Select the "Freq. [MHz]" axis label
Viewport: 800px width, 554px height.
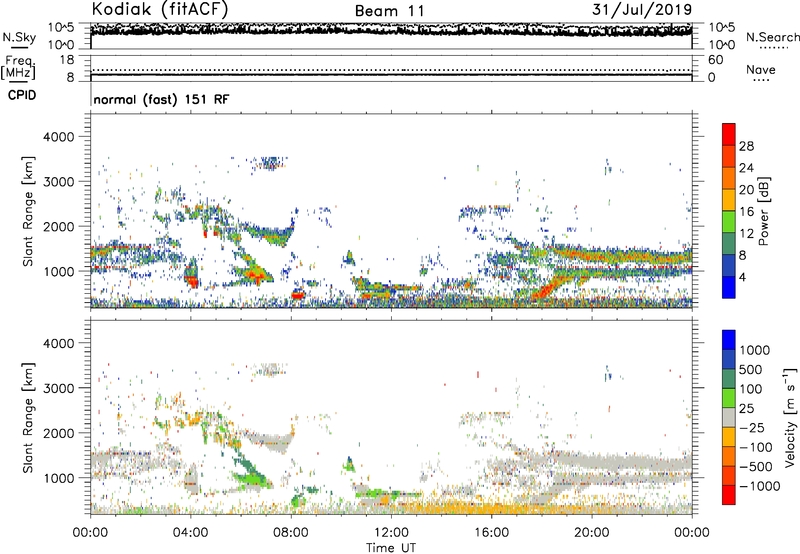coord(18,67)
